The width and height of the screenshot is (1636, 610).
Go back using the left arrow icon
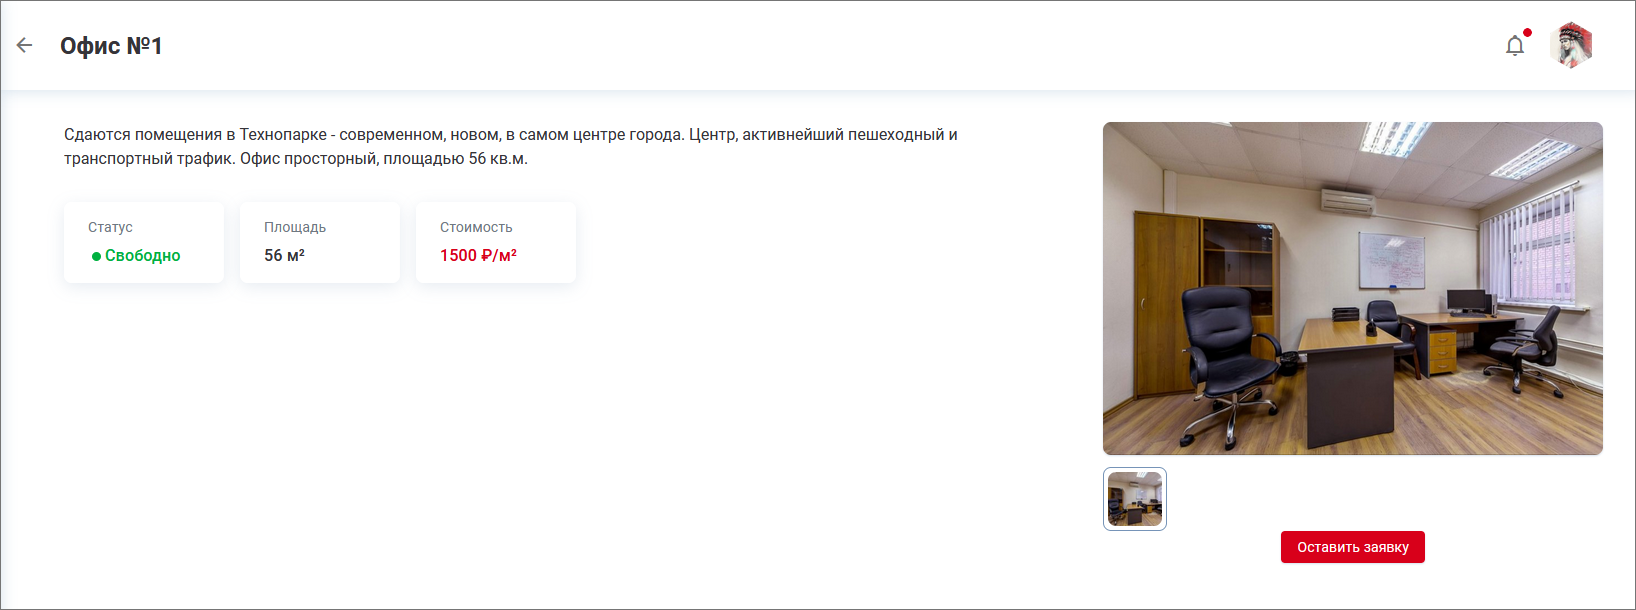click(25, 45)
